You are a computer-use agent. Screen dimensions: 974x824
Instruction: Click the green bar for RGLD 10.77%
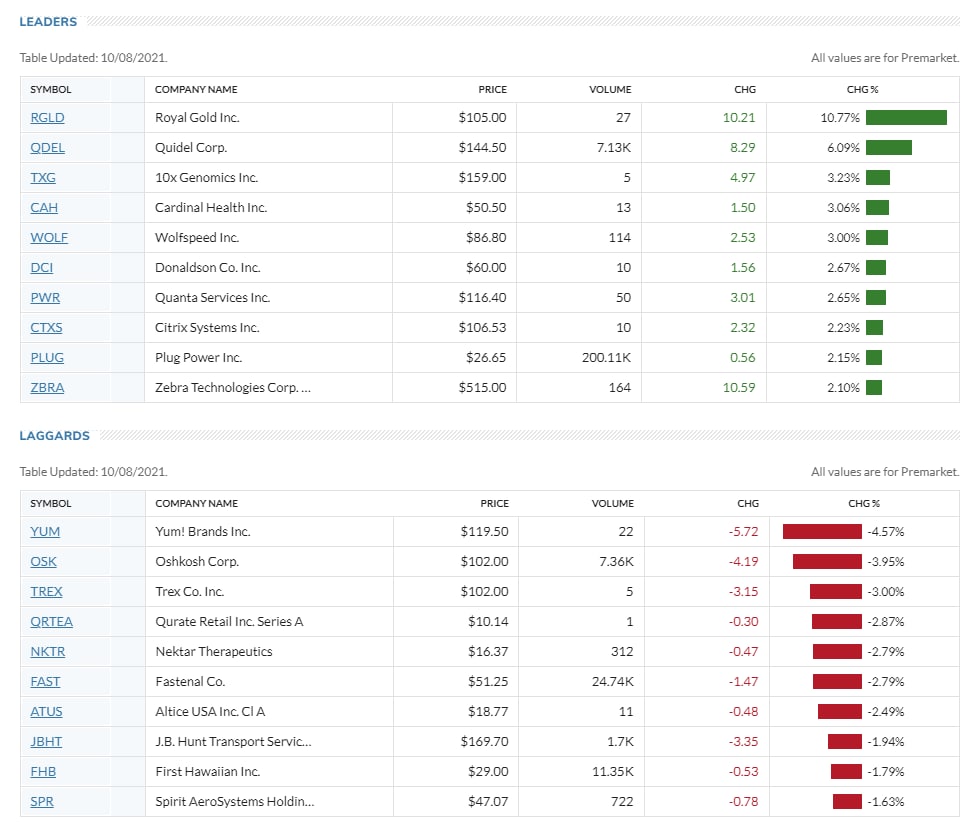(x=906, y=117)
